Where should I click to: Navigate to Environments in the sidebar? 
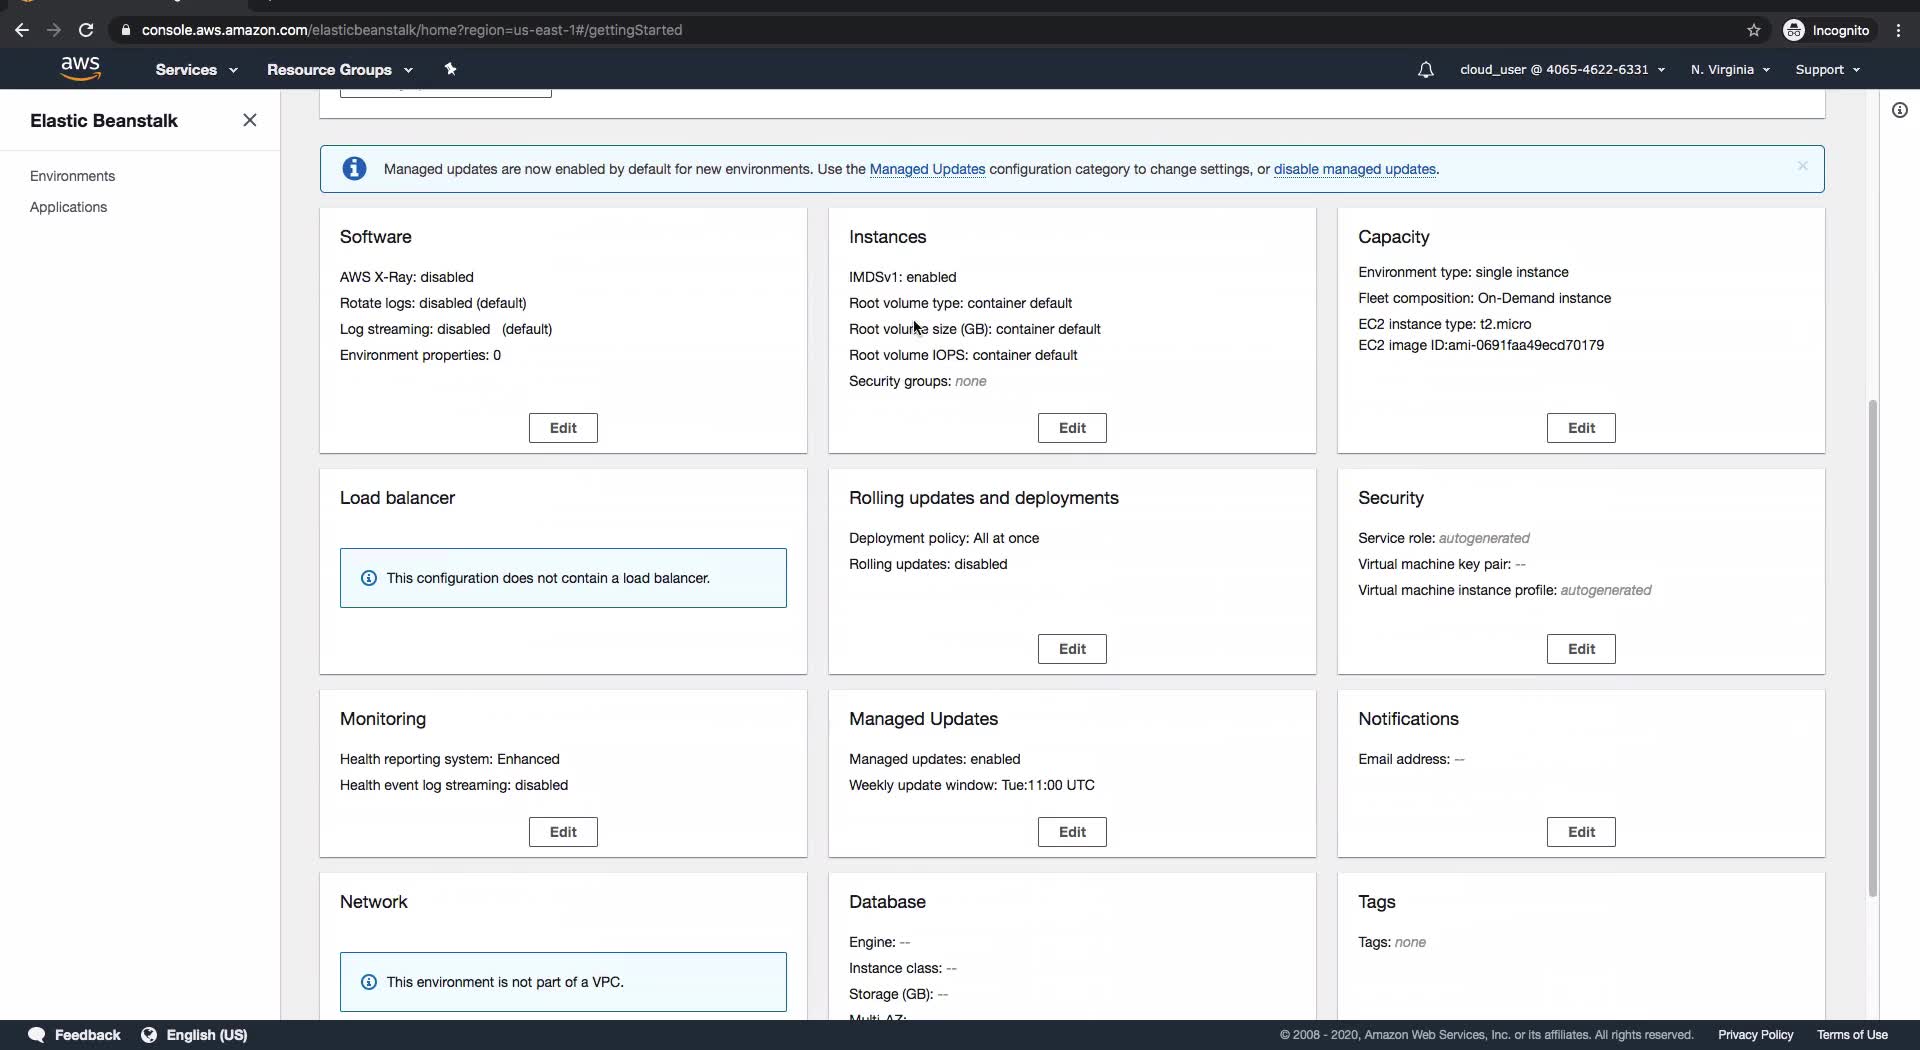(x=72, y=176)
